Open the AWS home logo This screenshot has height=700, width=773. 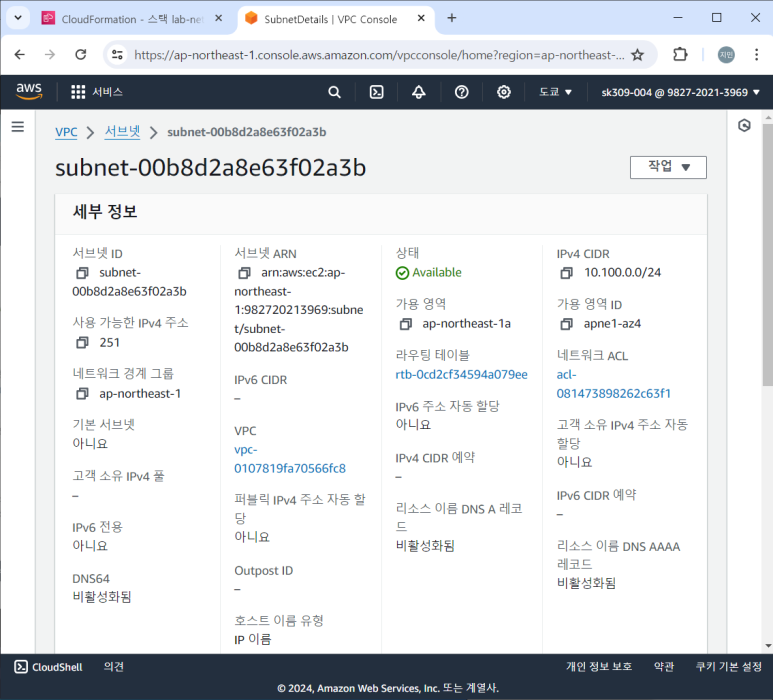point(29,92)
